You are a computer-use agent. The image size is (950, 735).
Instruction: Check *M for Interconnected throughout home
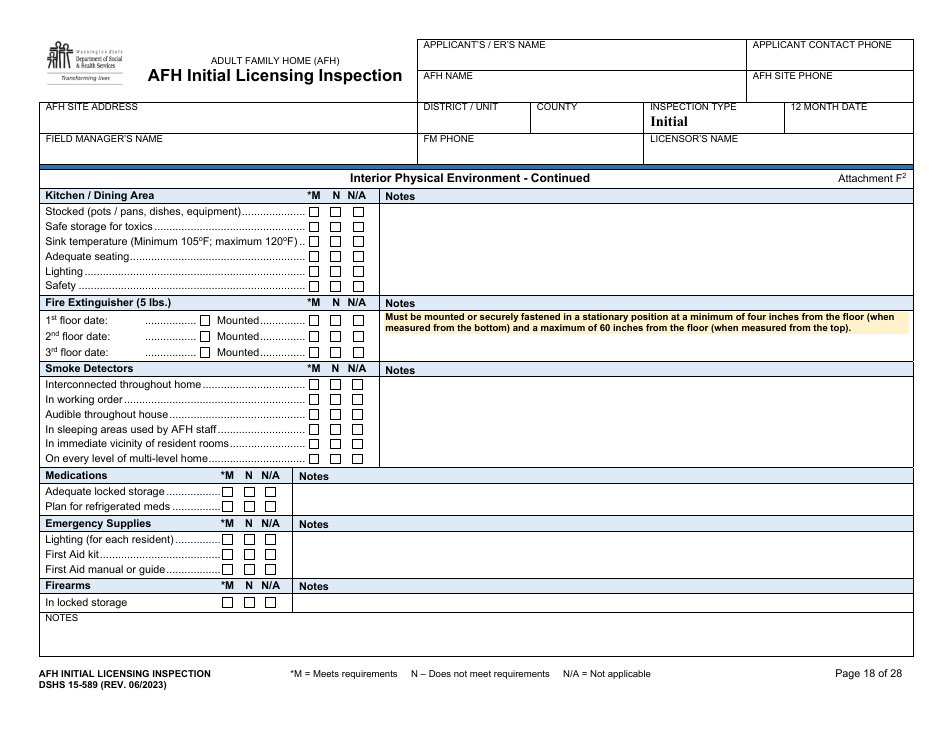(x=313, y=384)
